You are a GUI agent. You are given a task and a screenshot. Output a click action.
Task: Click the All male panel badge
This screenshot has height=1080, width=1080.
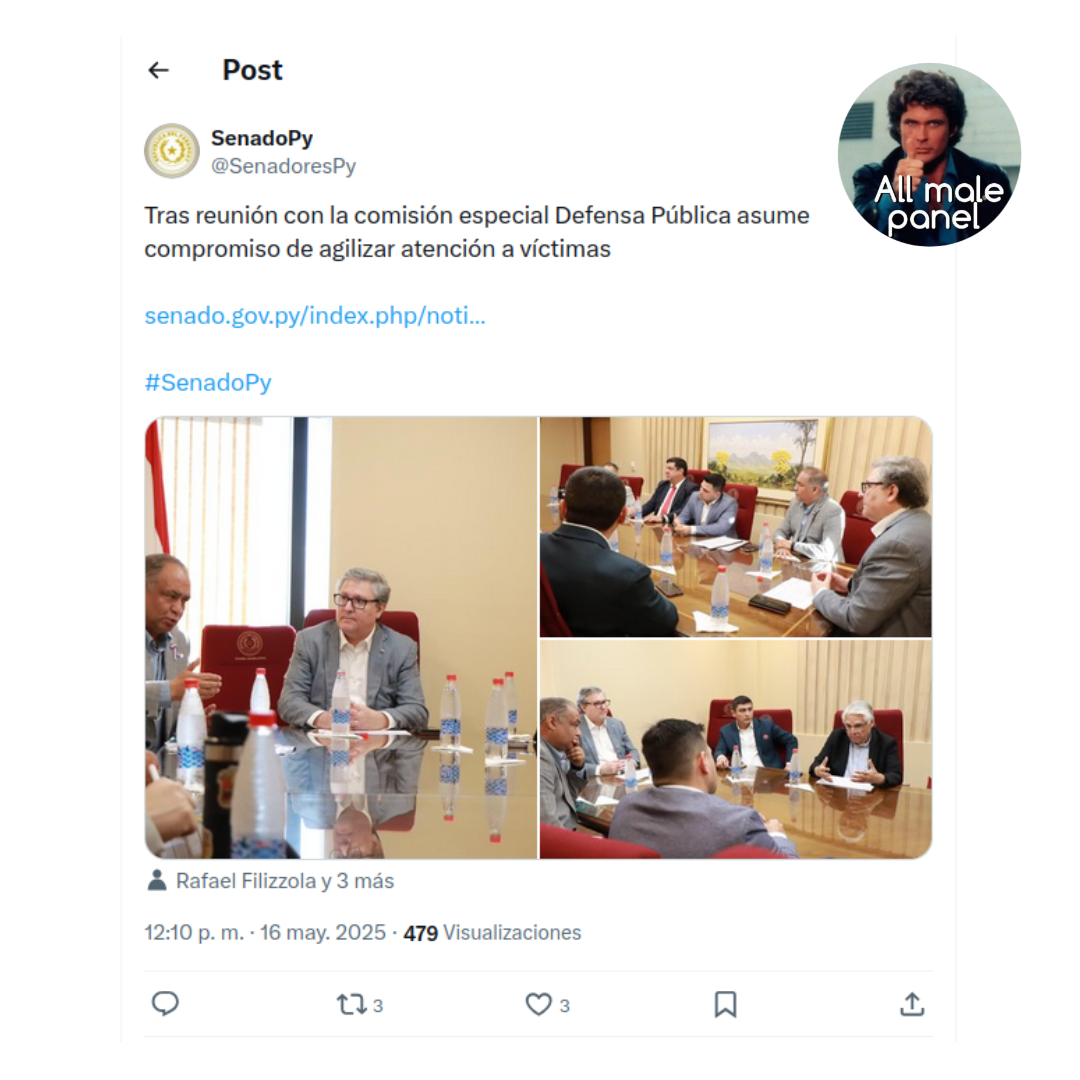[929, 154]
